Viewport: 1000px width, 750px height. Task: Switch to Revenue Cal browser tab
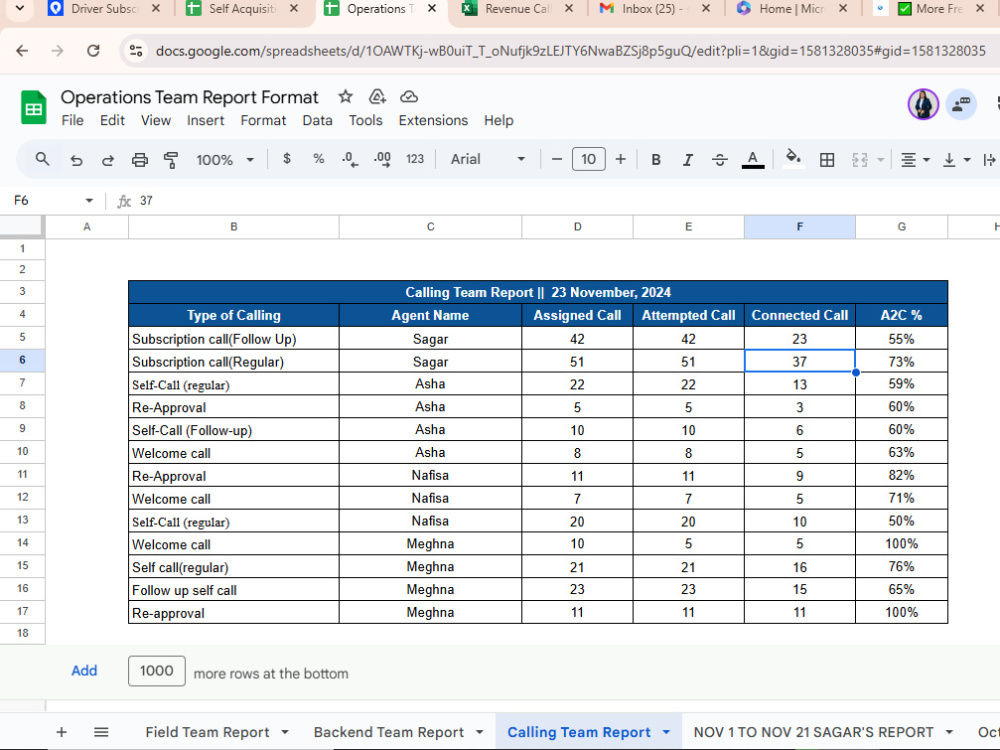(518, 9)
